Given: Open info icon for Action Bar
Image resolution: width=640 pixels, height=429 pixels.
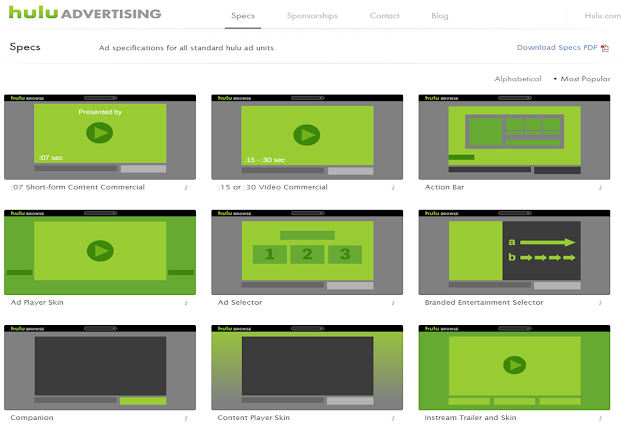Looking at the screenshot, I should (600, 187).
